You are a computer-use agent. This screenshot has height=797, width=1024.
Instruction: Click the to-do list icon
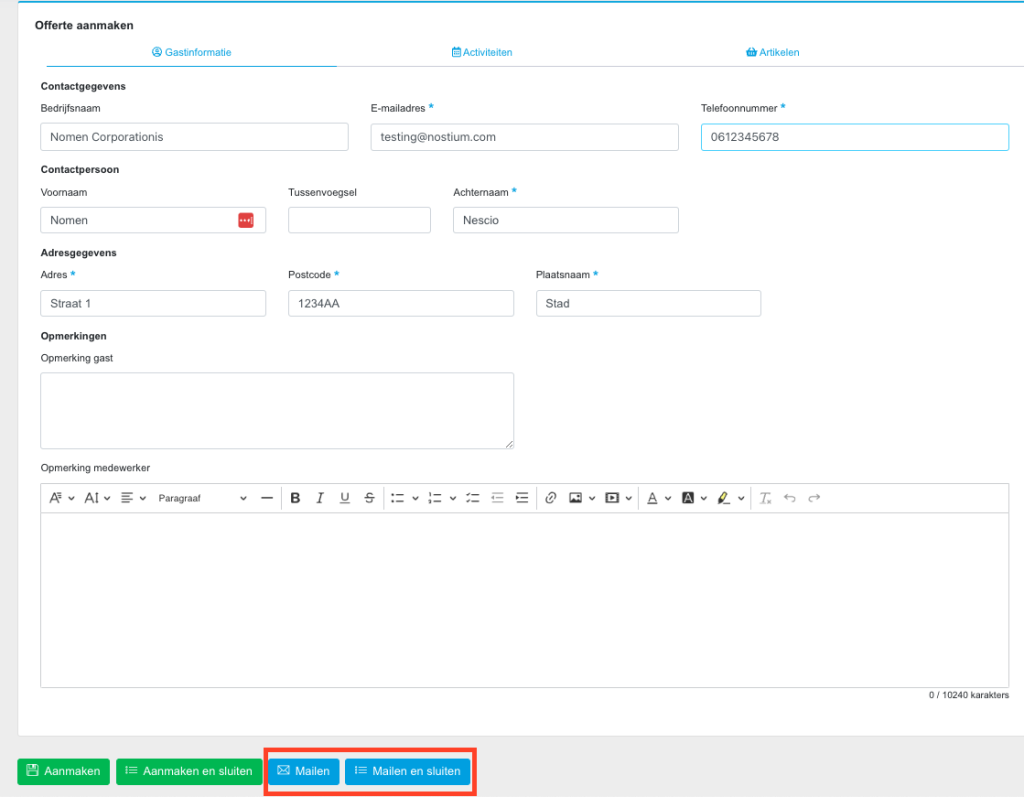pos(473,498)
